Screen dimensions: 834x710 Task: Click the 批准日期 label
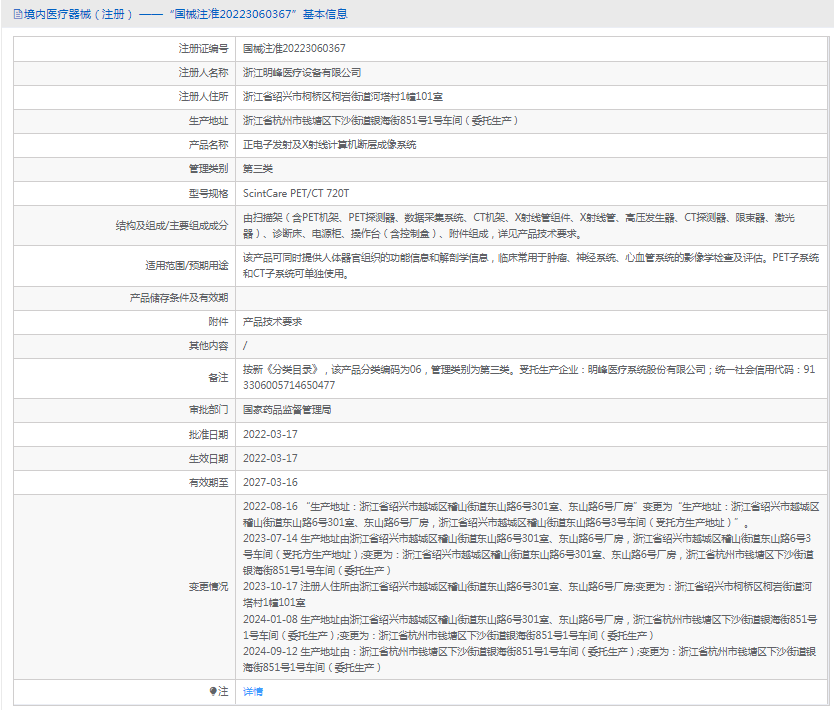(208, 435)
